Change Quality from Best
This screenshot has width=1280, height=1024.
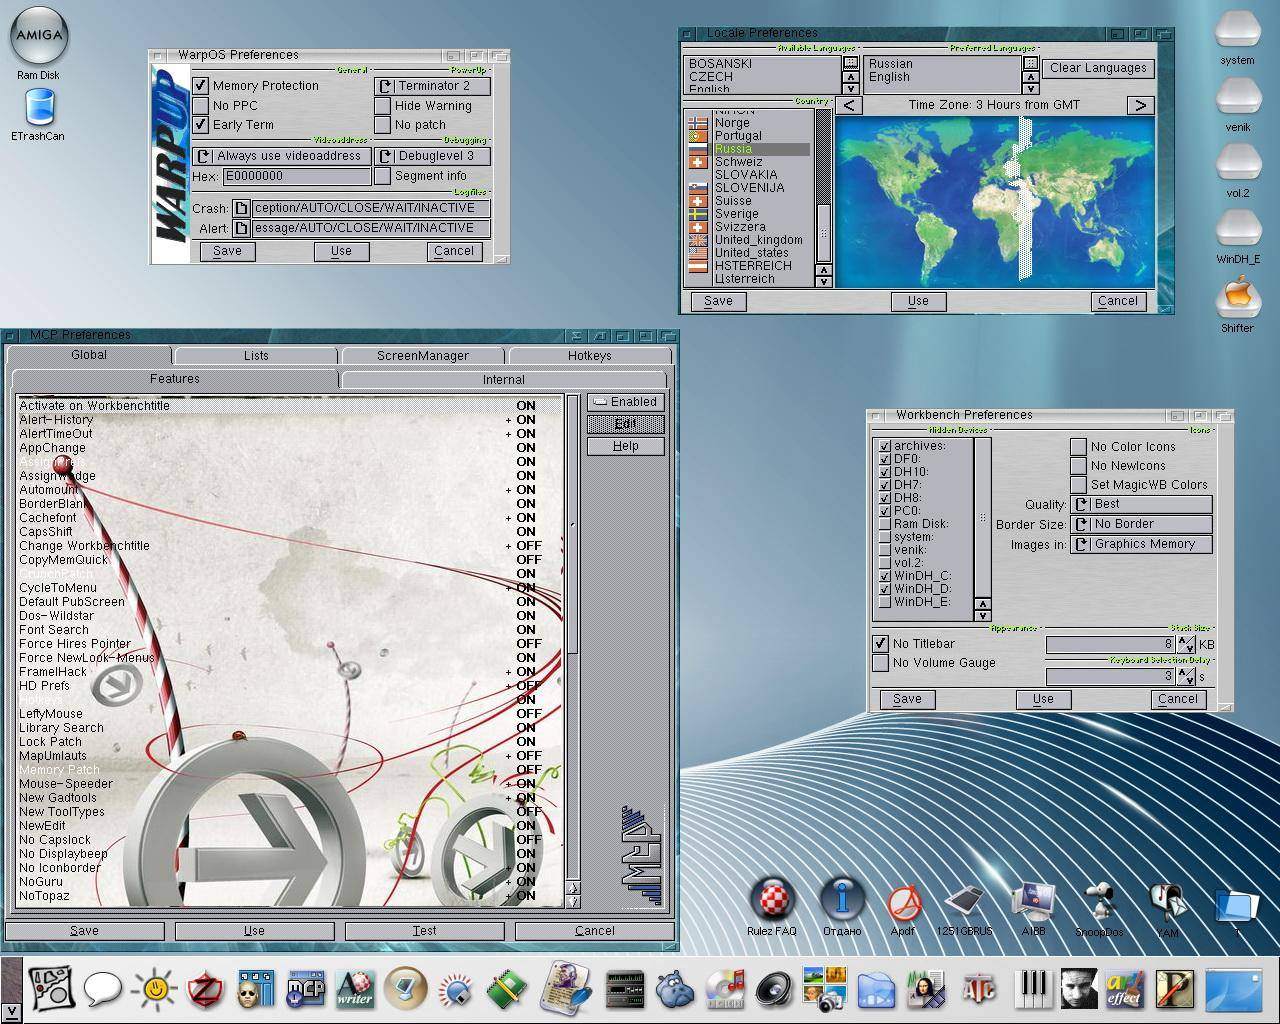pyautogui.click(x=1141, y=504)
